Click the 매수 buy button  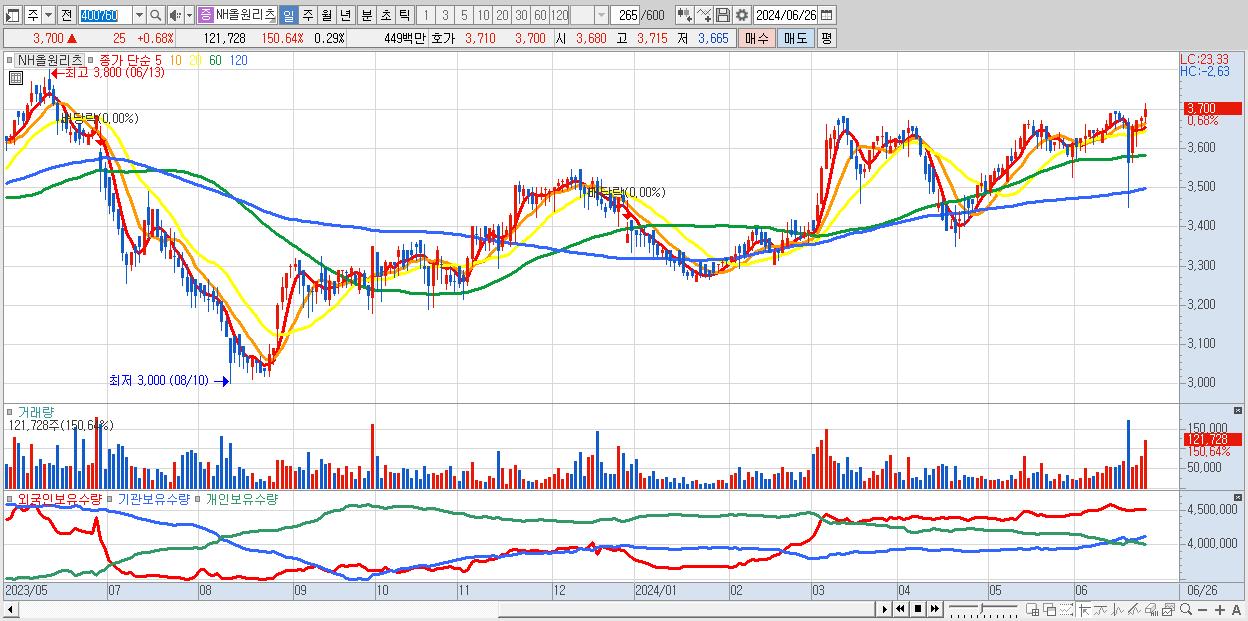(x=756, y=38)
